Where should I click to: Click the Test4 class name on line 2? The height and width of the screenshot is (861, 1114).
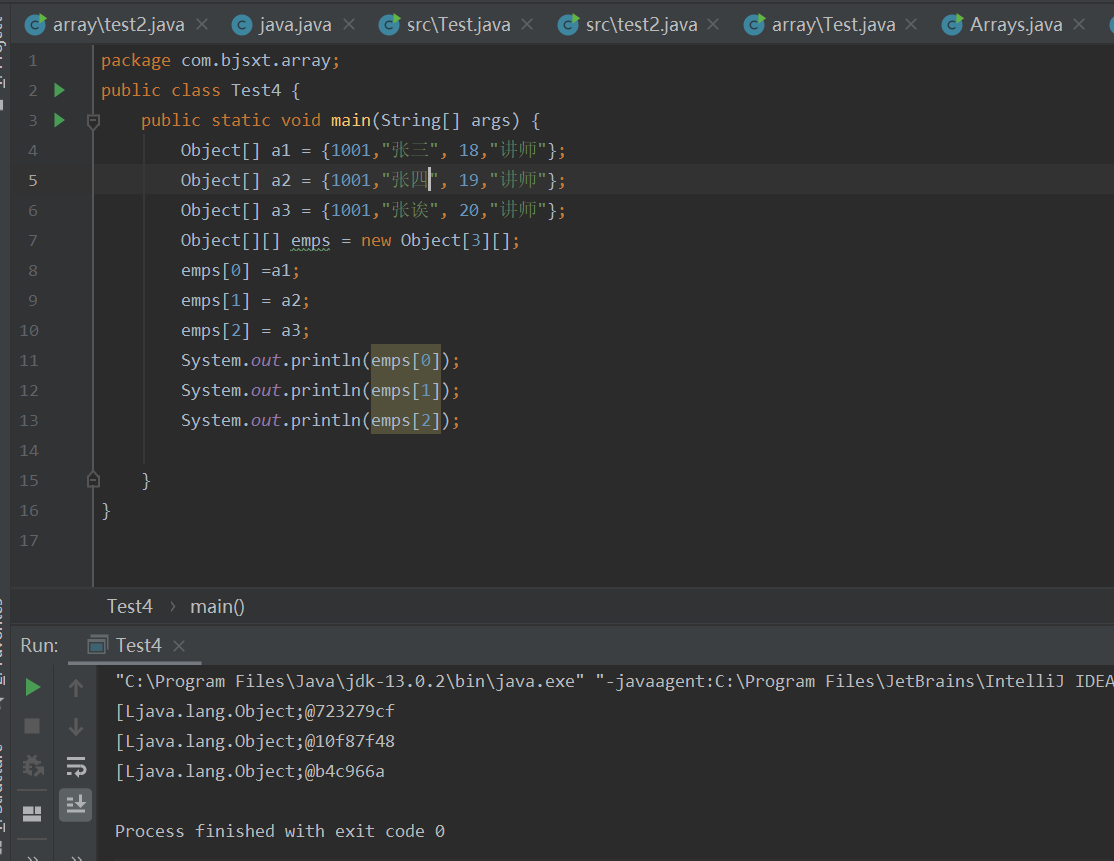pyautogui.click(x=256, y=90)
